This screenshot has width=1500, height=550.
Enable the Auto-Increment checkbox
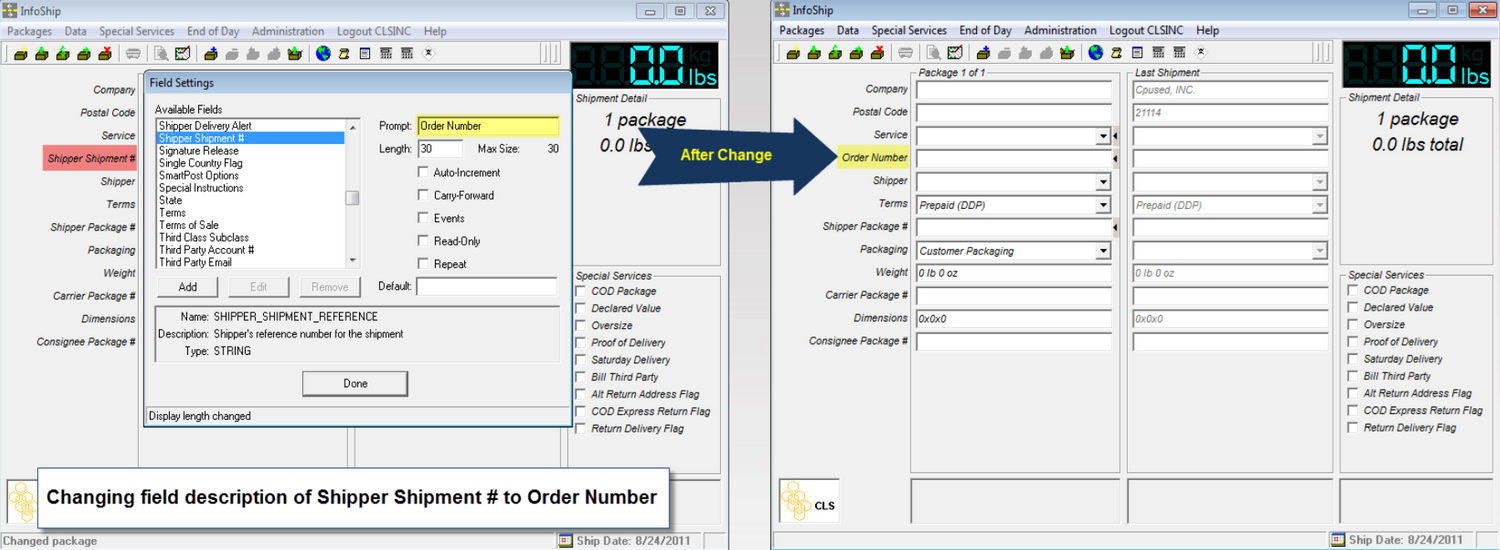(x=423, y=173)
